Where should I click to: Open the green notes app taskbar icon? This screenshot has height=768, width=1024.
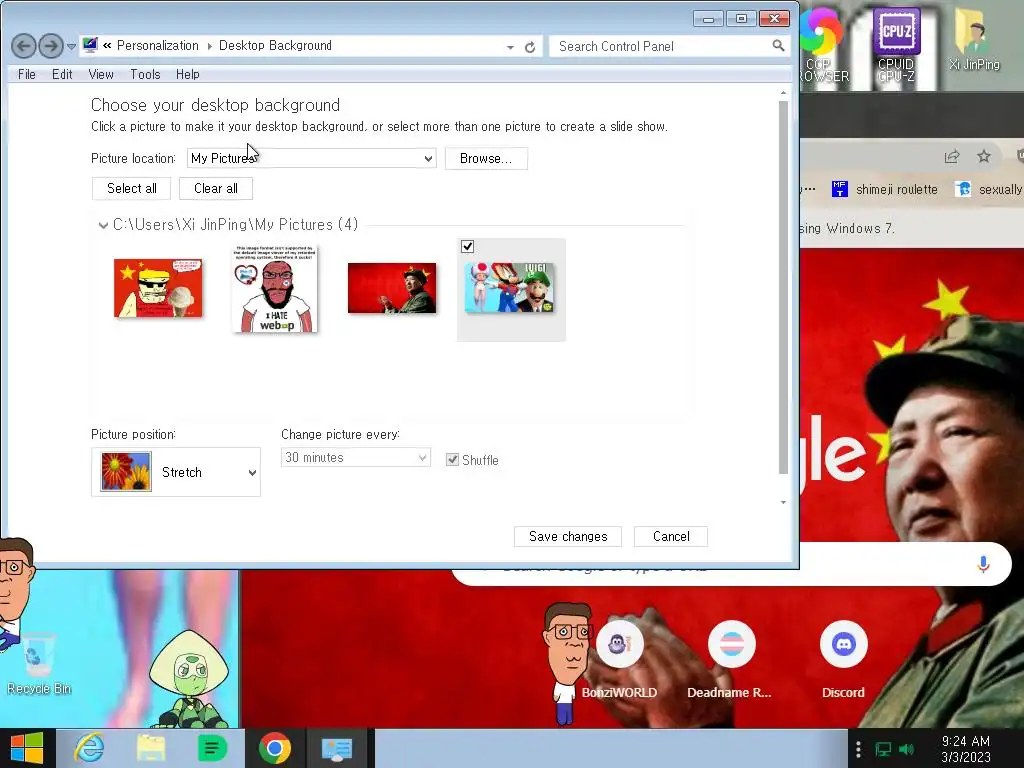click(x=212, y=748)
